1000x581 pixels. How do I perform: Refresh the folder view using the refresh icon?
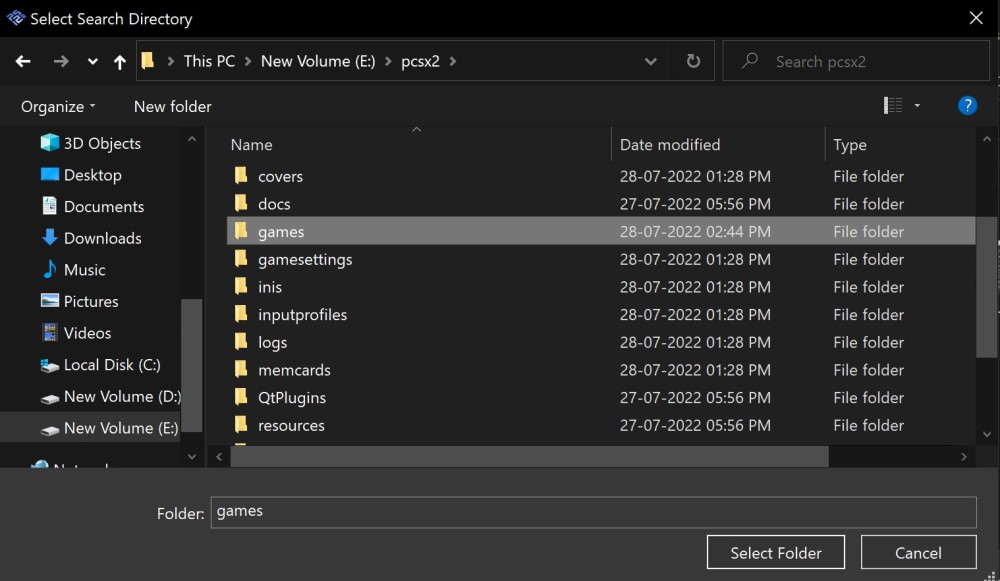tap(692, 61)
